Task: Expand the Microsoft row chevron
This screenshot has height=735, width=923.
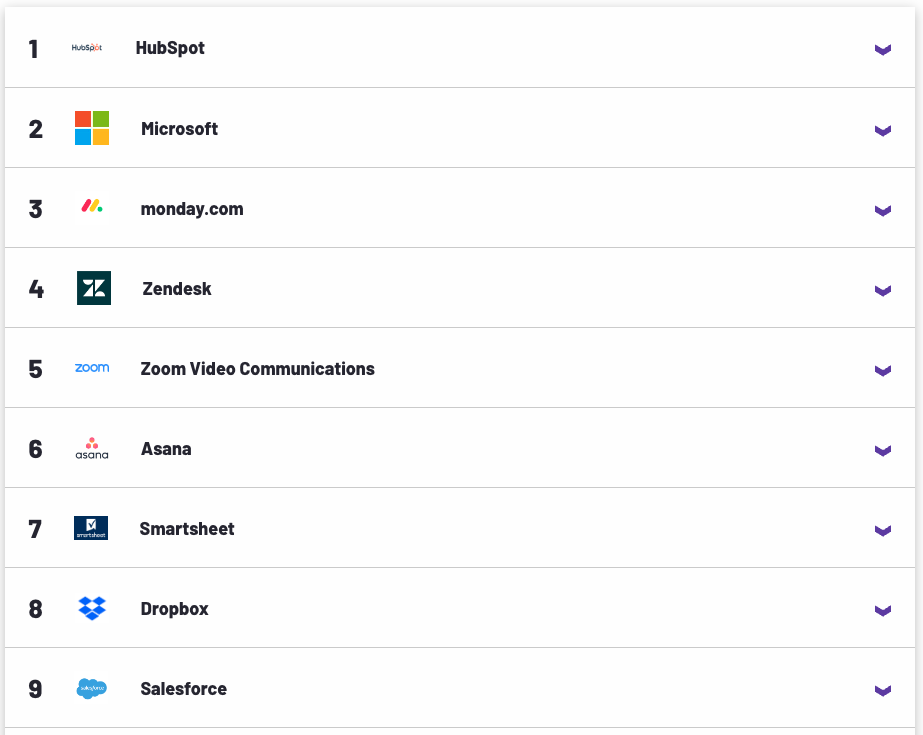Action: pos(882,130)
